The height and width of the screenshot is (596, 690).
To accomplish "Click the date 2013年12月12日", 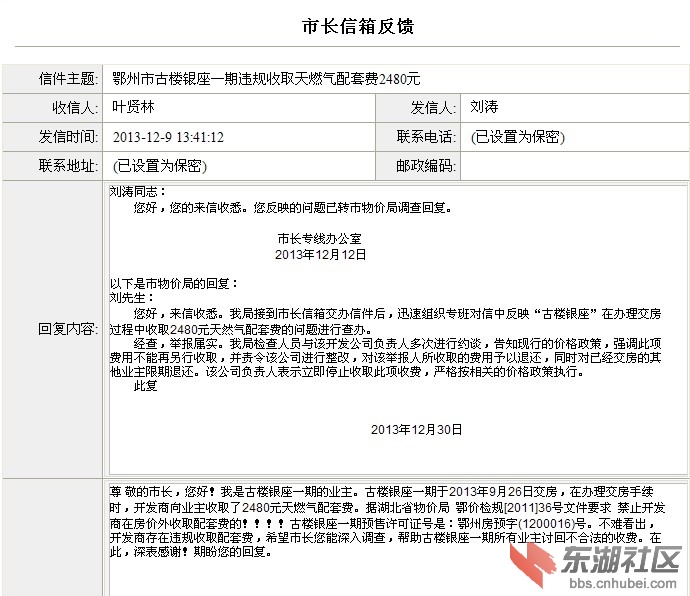I will (320, 254).
